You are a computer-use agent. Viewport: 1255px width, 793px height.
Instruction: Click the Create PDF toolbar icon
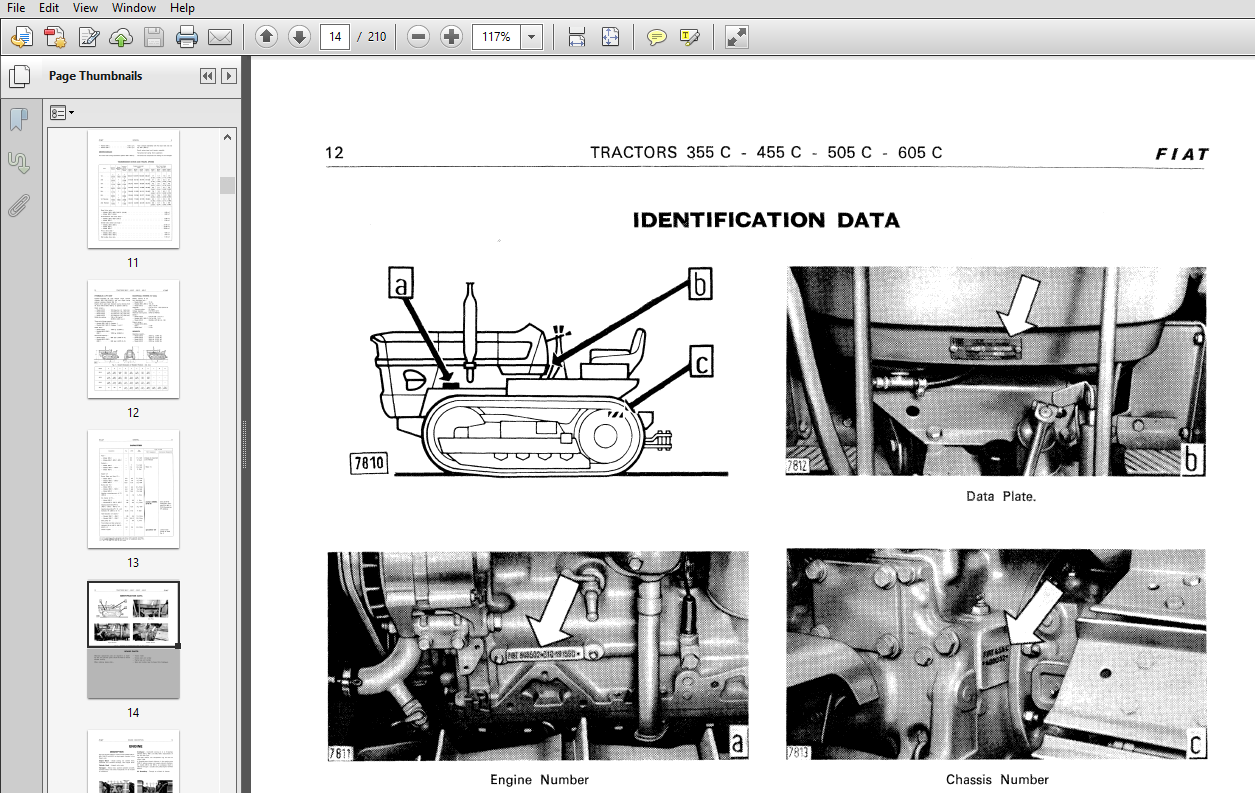click(x=55, y=38)
